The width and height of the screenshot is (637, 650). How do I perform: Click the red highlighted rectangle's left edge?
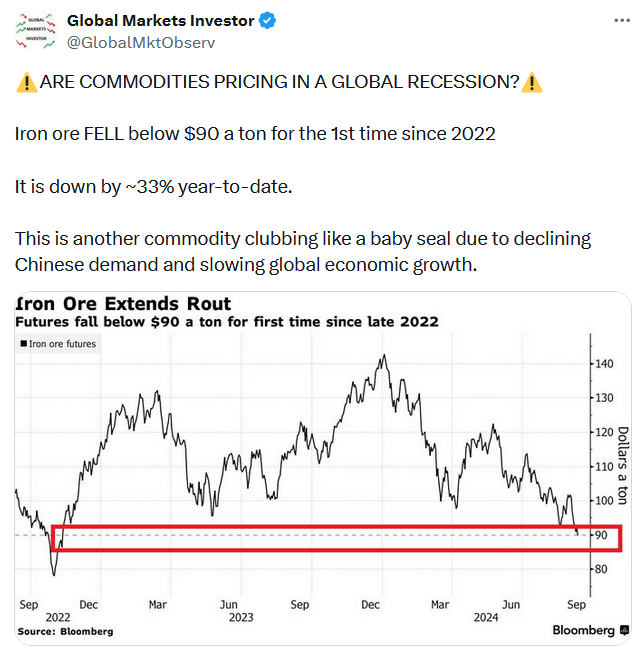(52, 537)
